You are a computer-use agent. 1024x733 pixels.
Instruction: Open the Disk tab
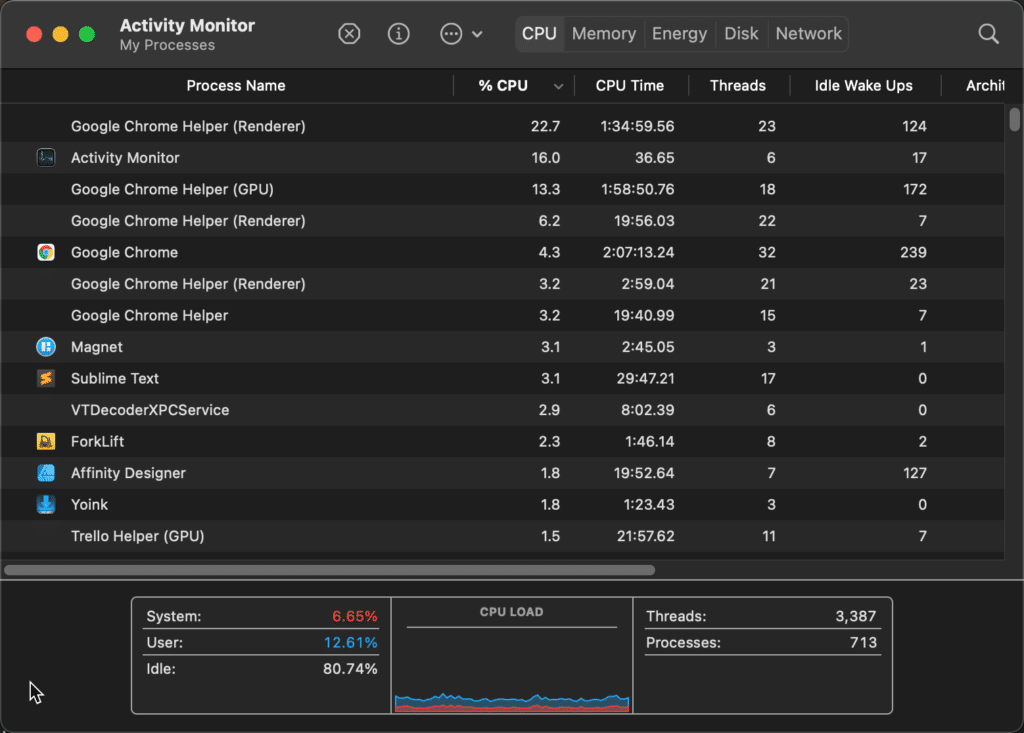click(x=741, y=34)
